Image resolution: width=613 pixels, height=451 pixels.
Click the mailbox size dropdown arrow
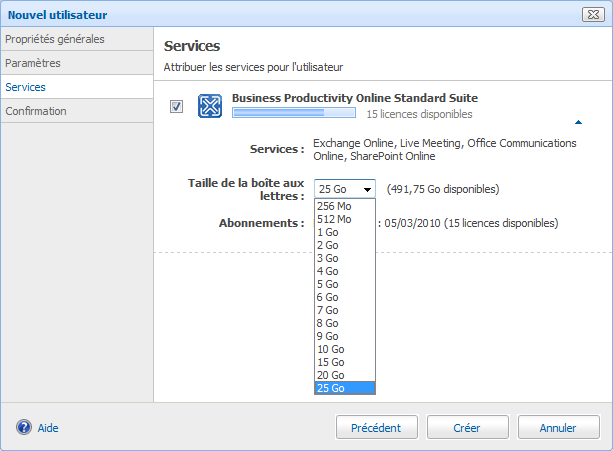(x=367, y=189)
